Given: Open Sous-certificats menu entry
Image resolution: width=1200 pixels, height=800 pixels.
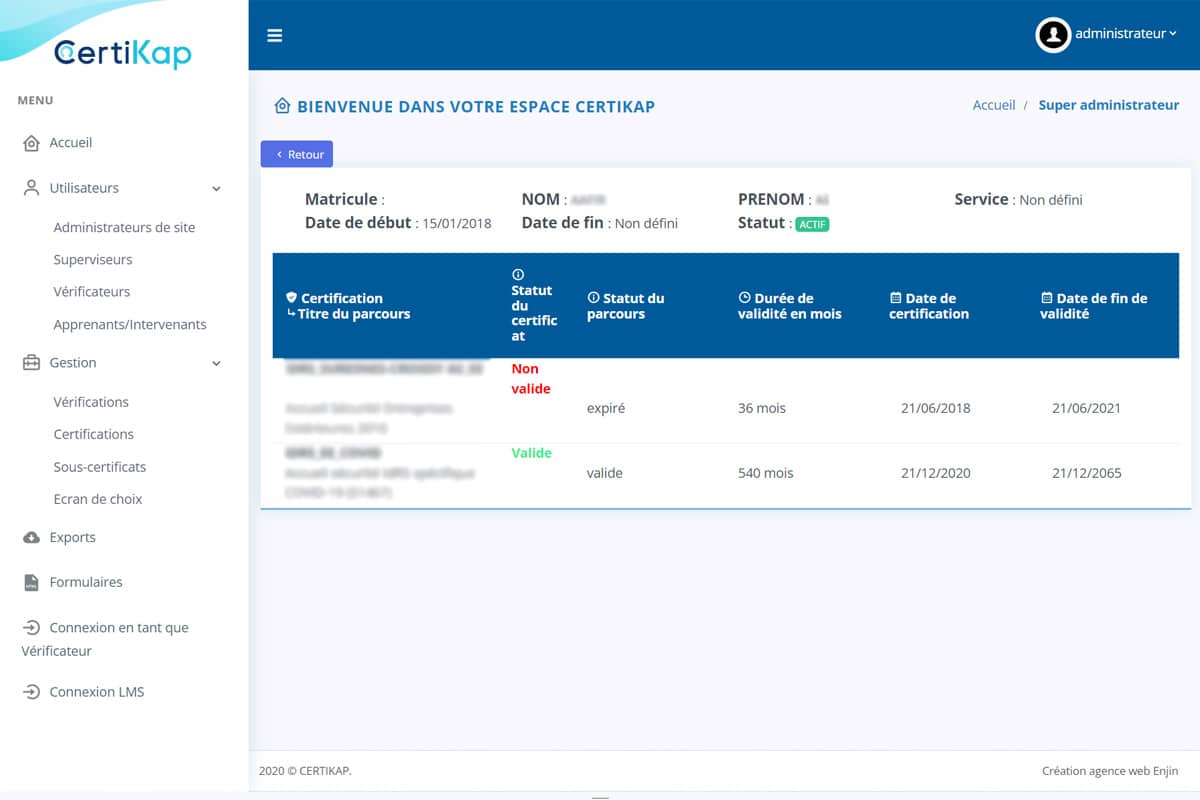Looking at the screenshot, I should (99, 467).
